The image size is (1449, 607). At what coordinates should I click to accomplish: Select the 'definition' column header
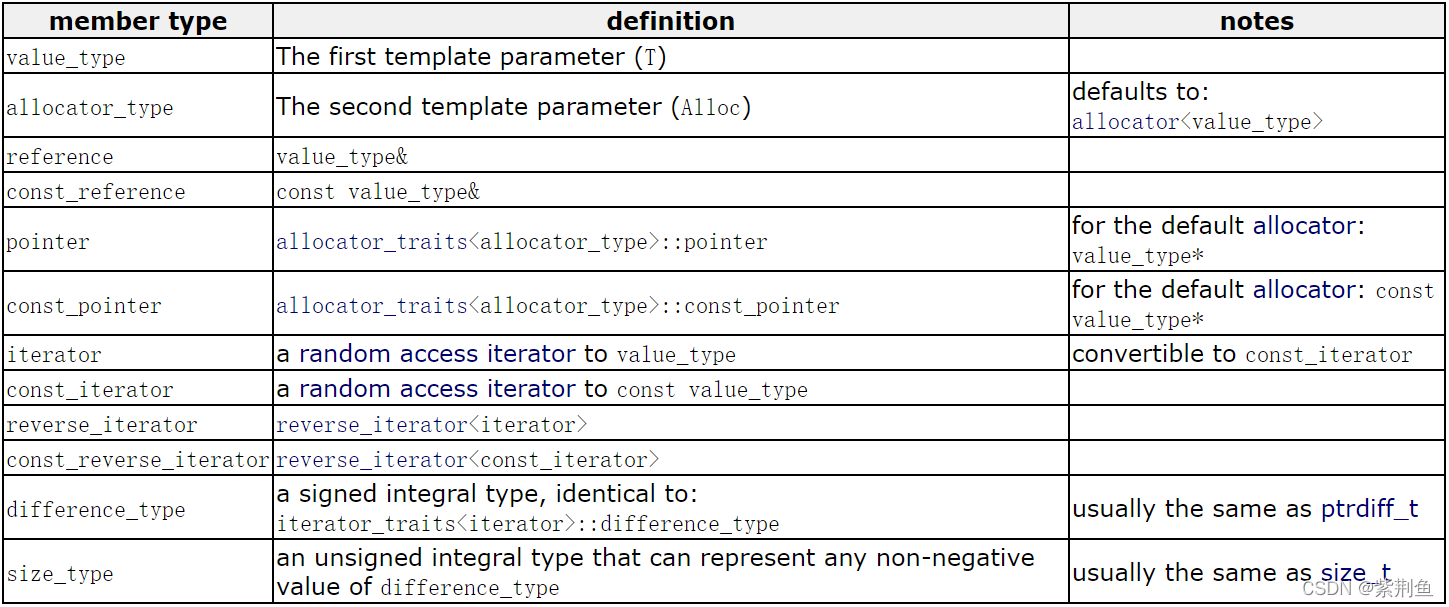(x=671, y=21)
